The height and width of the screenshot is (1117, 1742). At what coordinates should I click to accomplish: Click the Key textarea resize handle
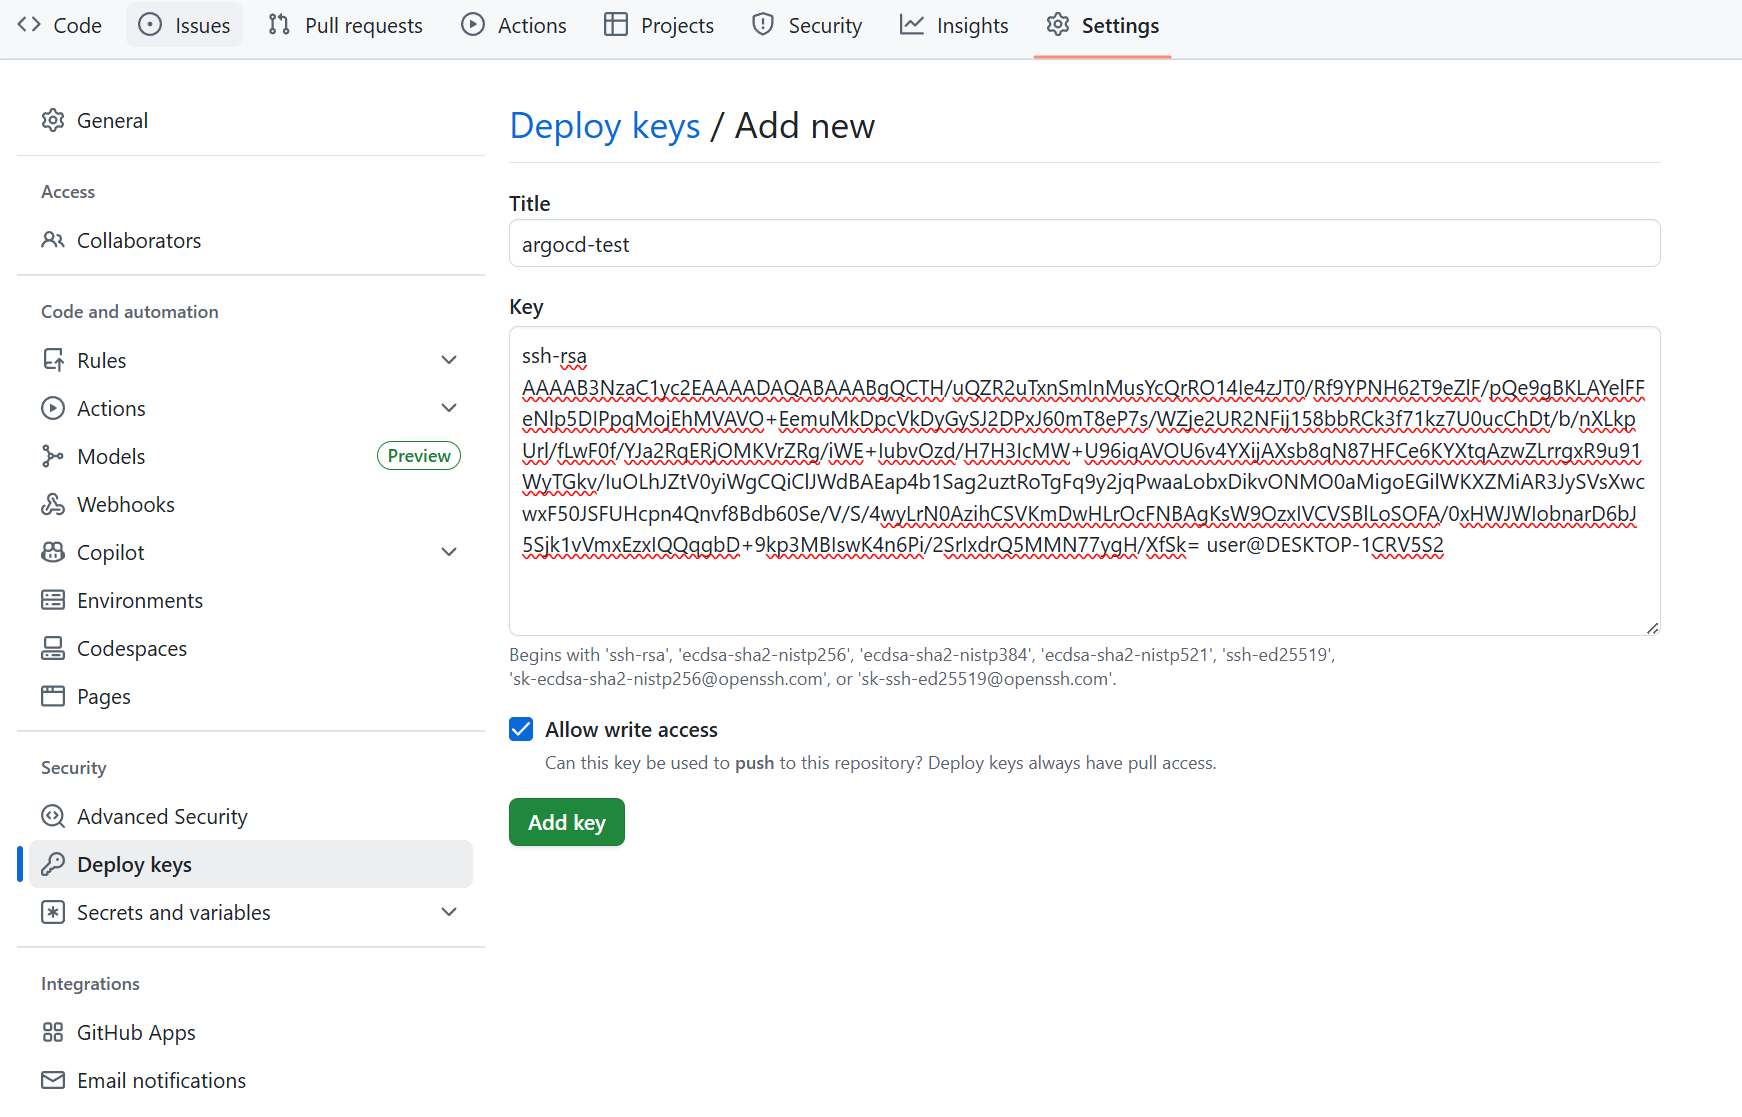(1652, 628)
